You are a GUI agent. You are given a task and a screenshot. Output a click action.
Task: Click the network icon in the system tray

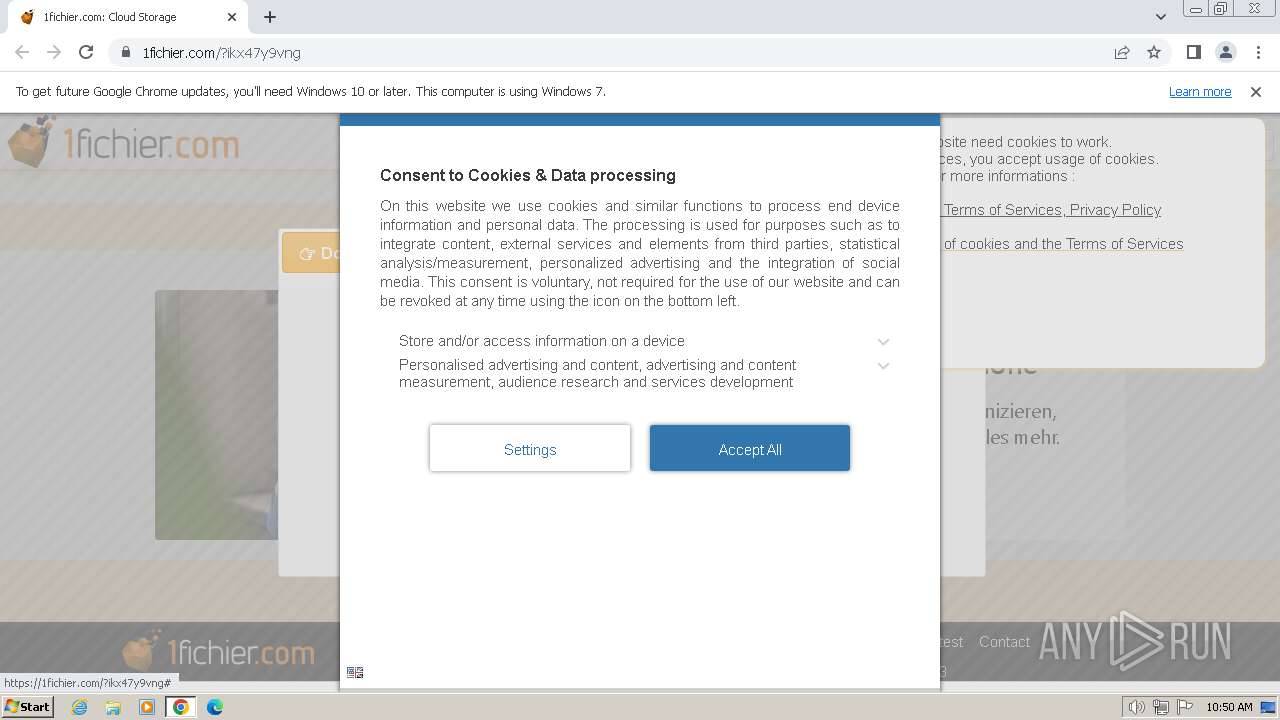coord(1160,707)
